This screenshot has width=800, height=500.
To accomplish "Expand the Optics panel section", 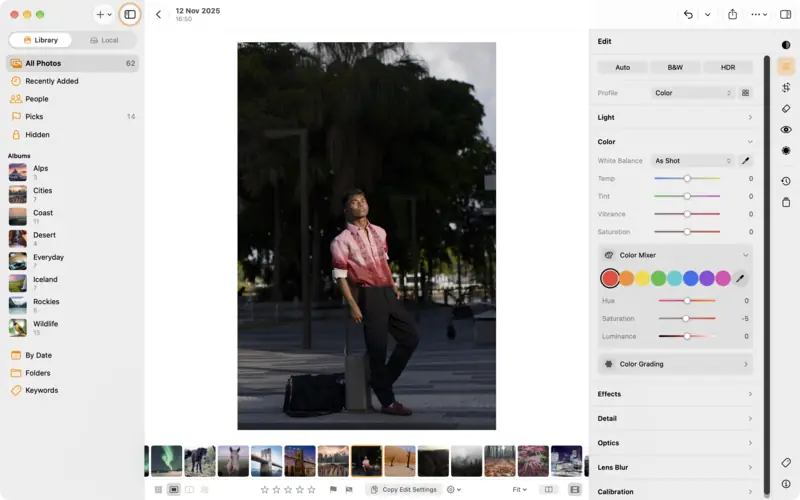I will (x=675, y=443).
